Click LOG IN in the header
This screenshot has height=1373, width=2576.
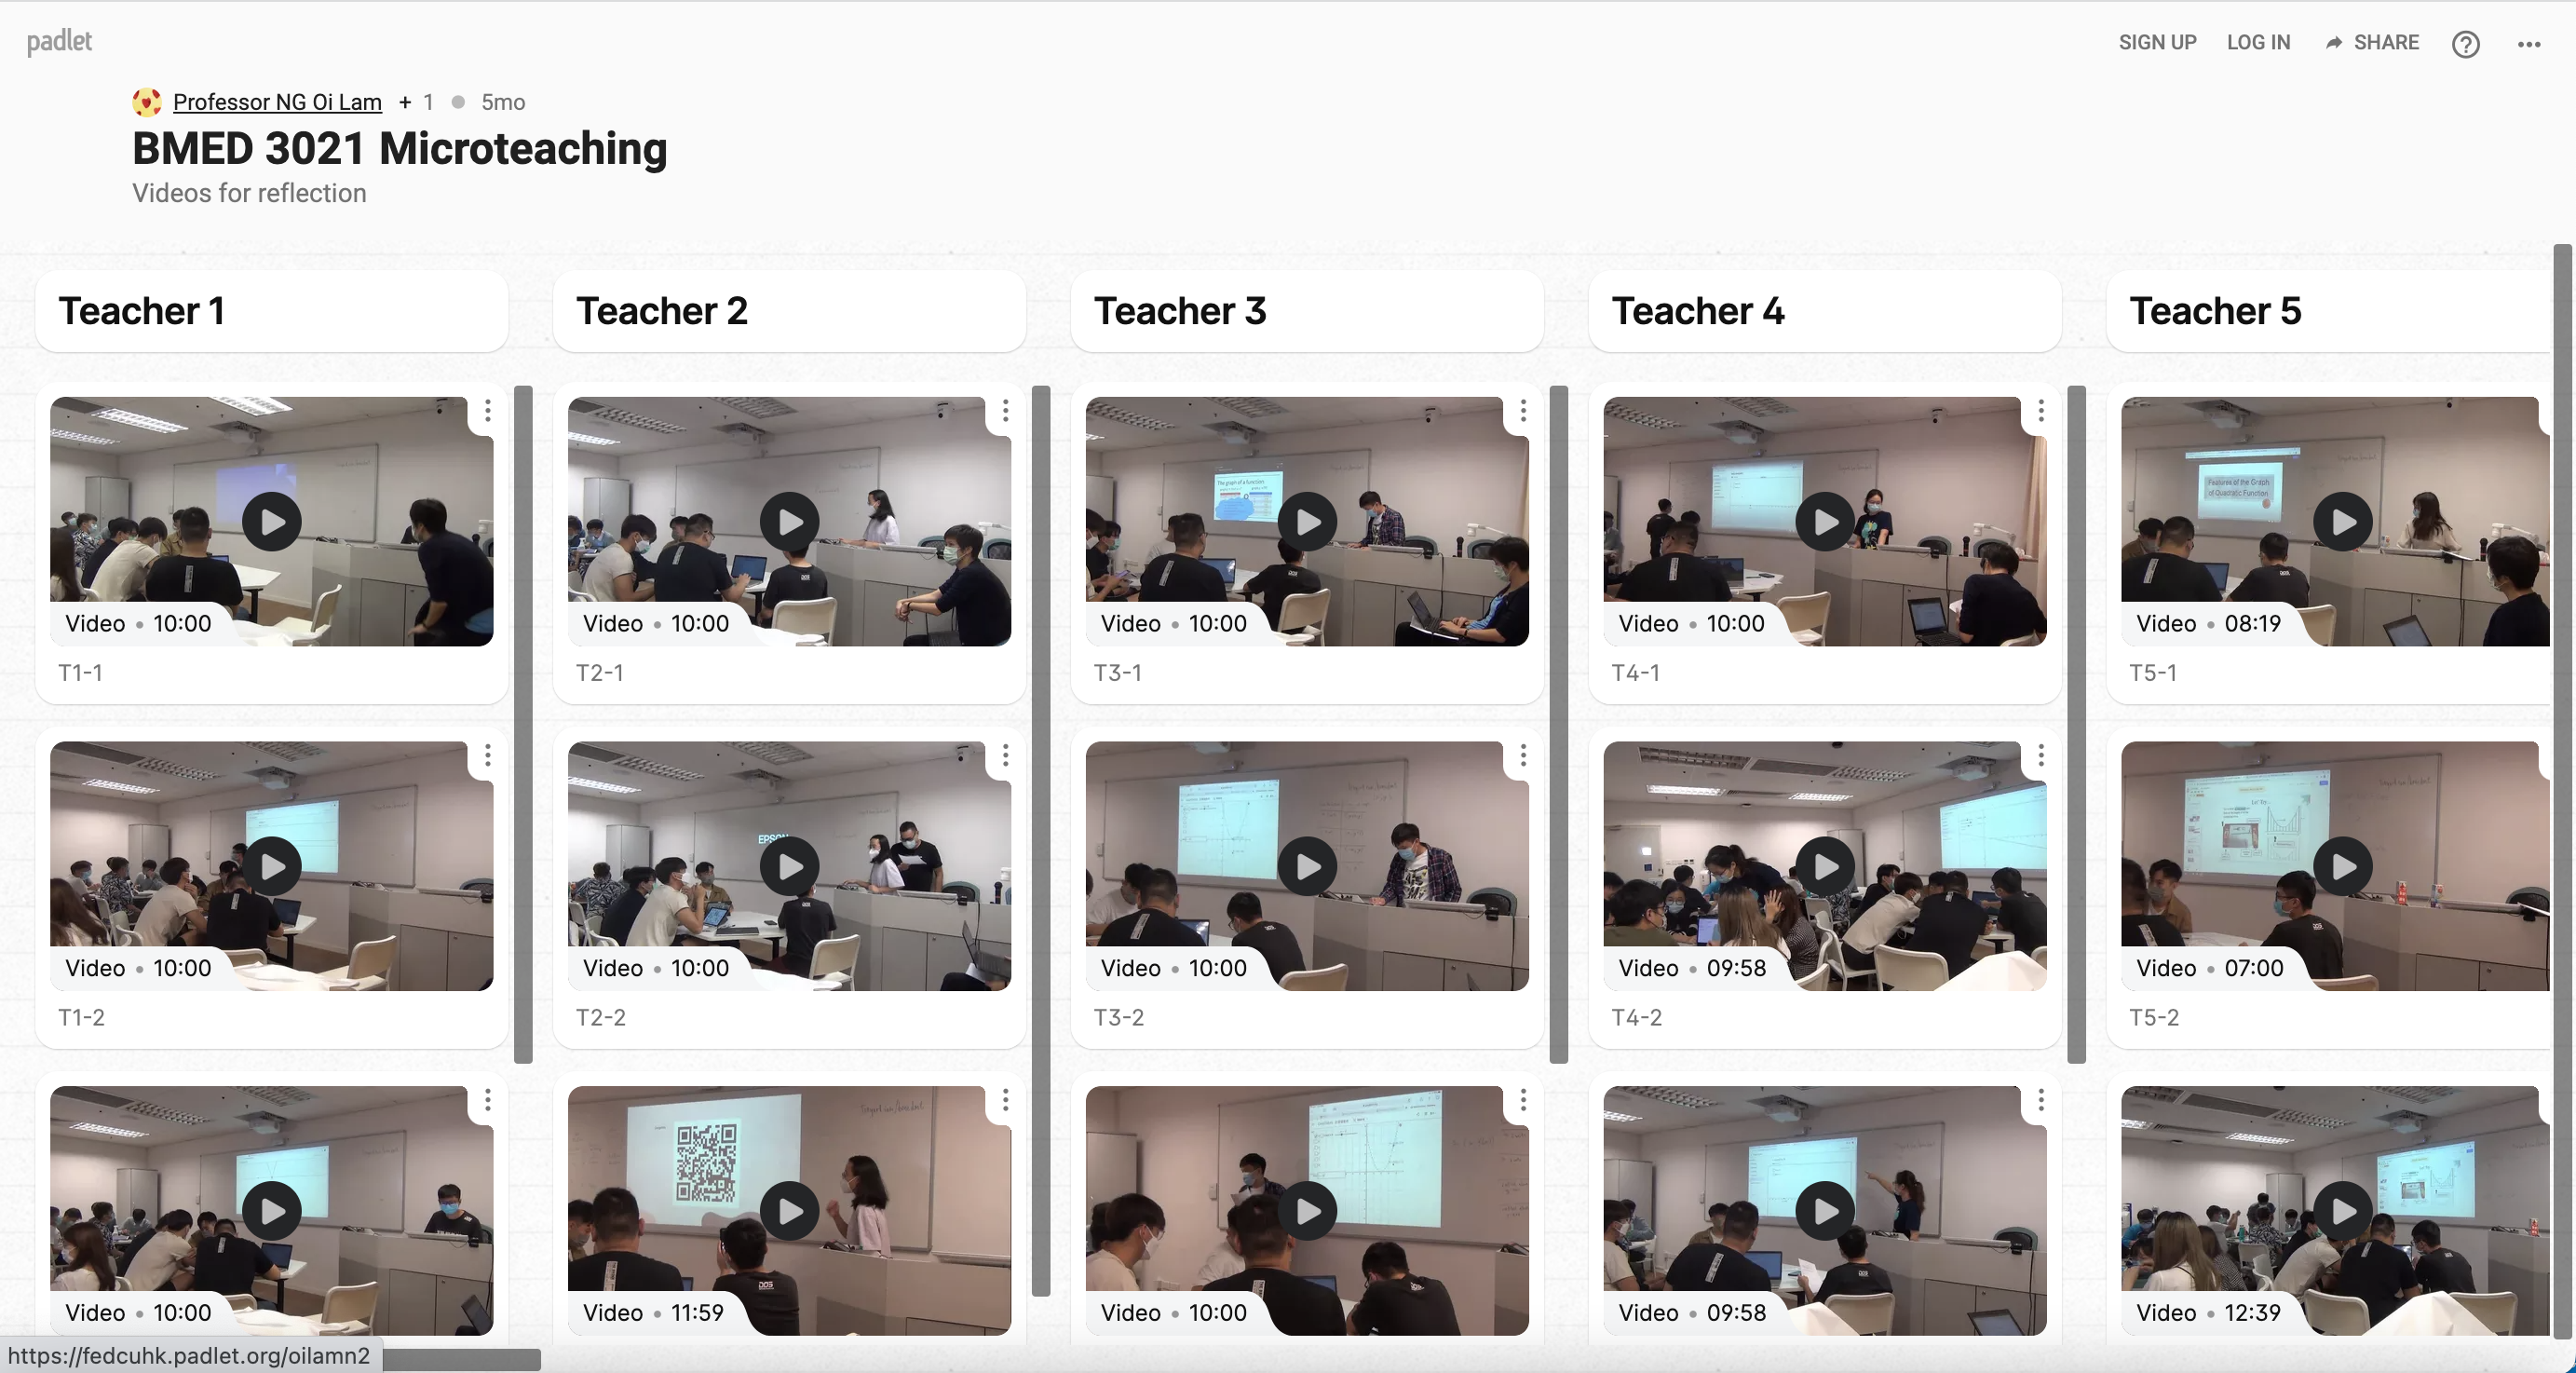(x=2258, y=43)
